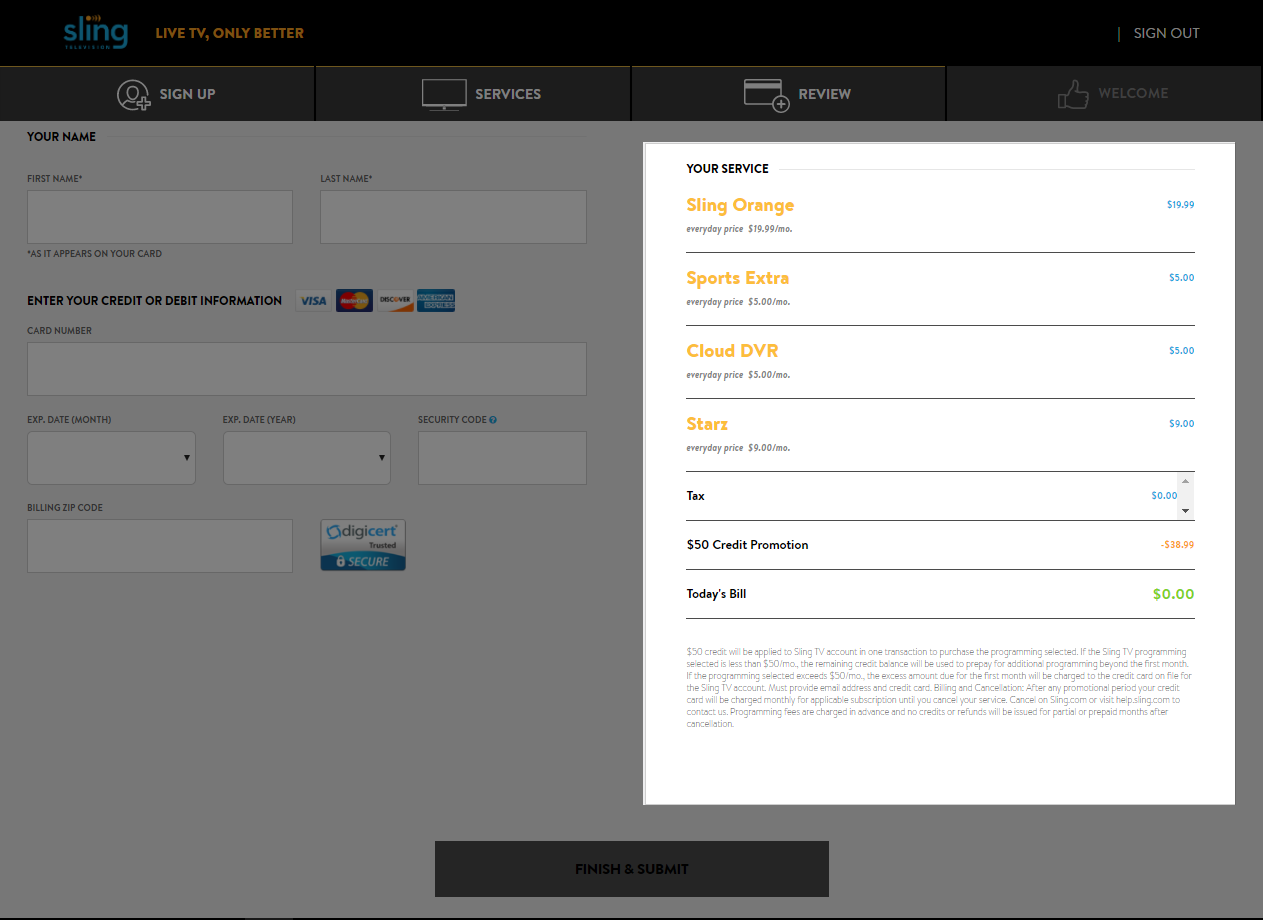The height and width of the screenshot is (920, 1263).
Task: Click the American Express card logo
Action: [436, 300]
